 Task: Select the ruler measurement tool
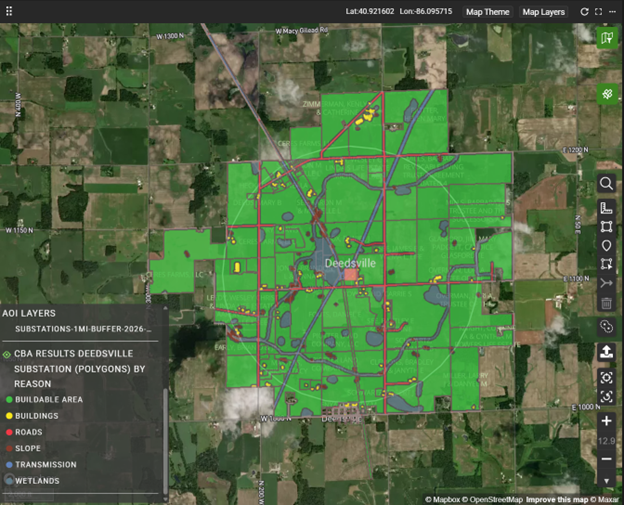point(606,208)
